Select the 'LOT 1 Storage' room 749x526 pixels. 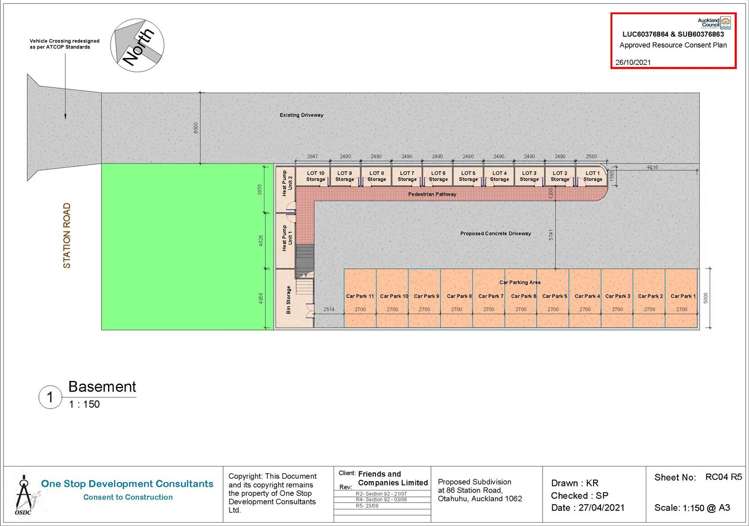(591, 176)
